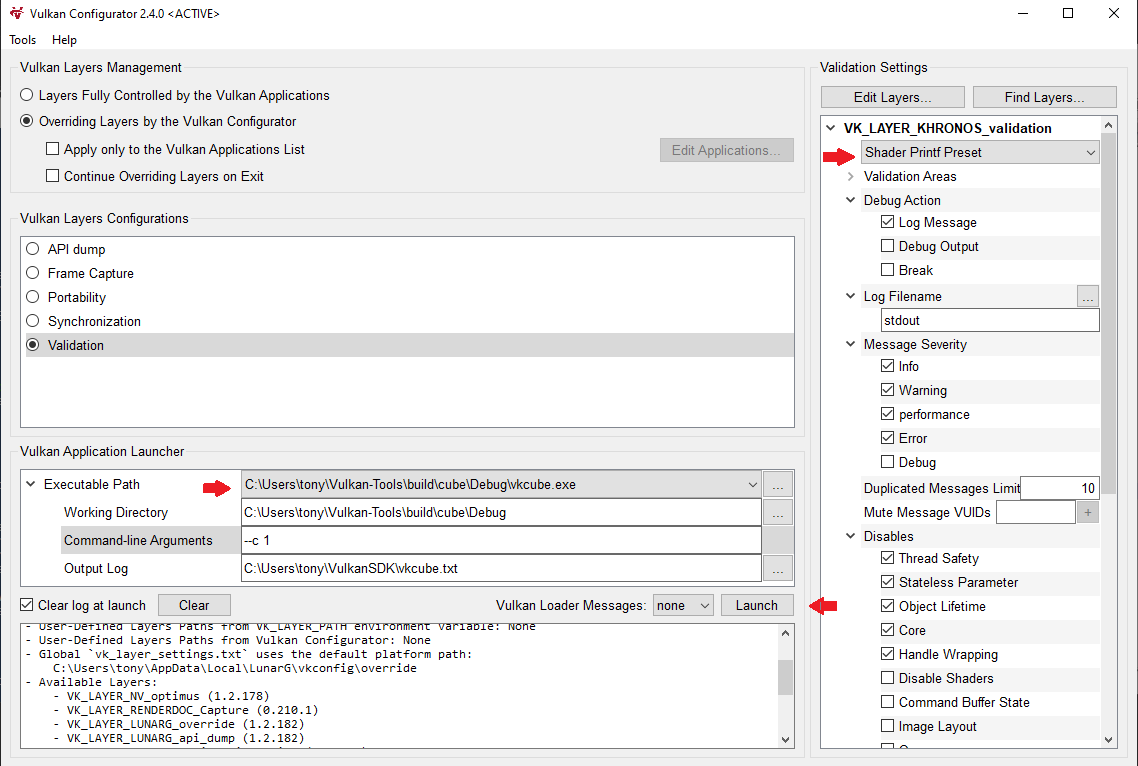Open the Vulkan Loader Messages dropdown
This screenshot has width=1138, height=766.
(683, 605)
